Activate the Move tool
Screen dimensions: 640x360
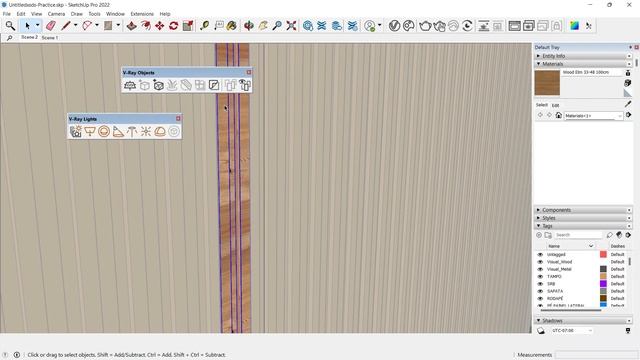[160, 26]
